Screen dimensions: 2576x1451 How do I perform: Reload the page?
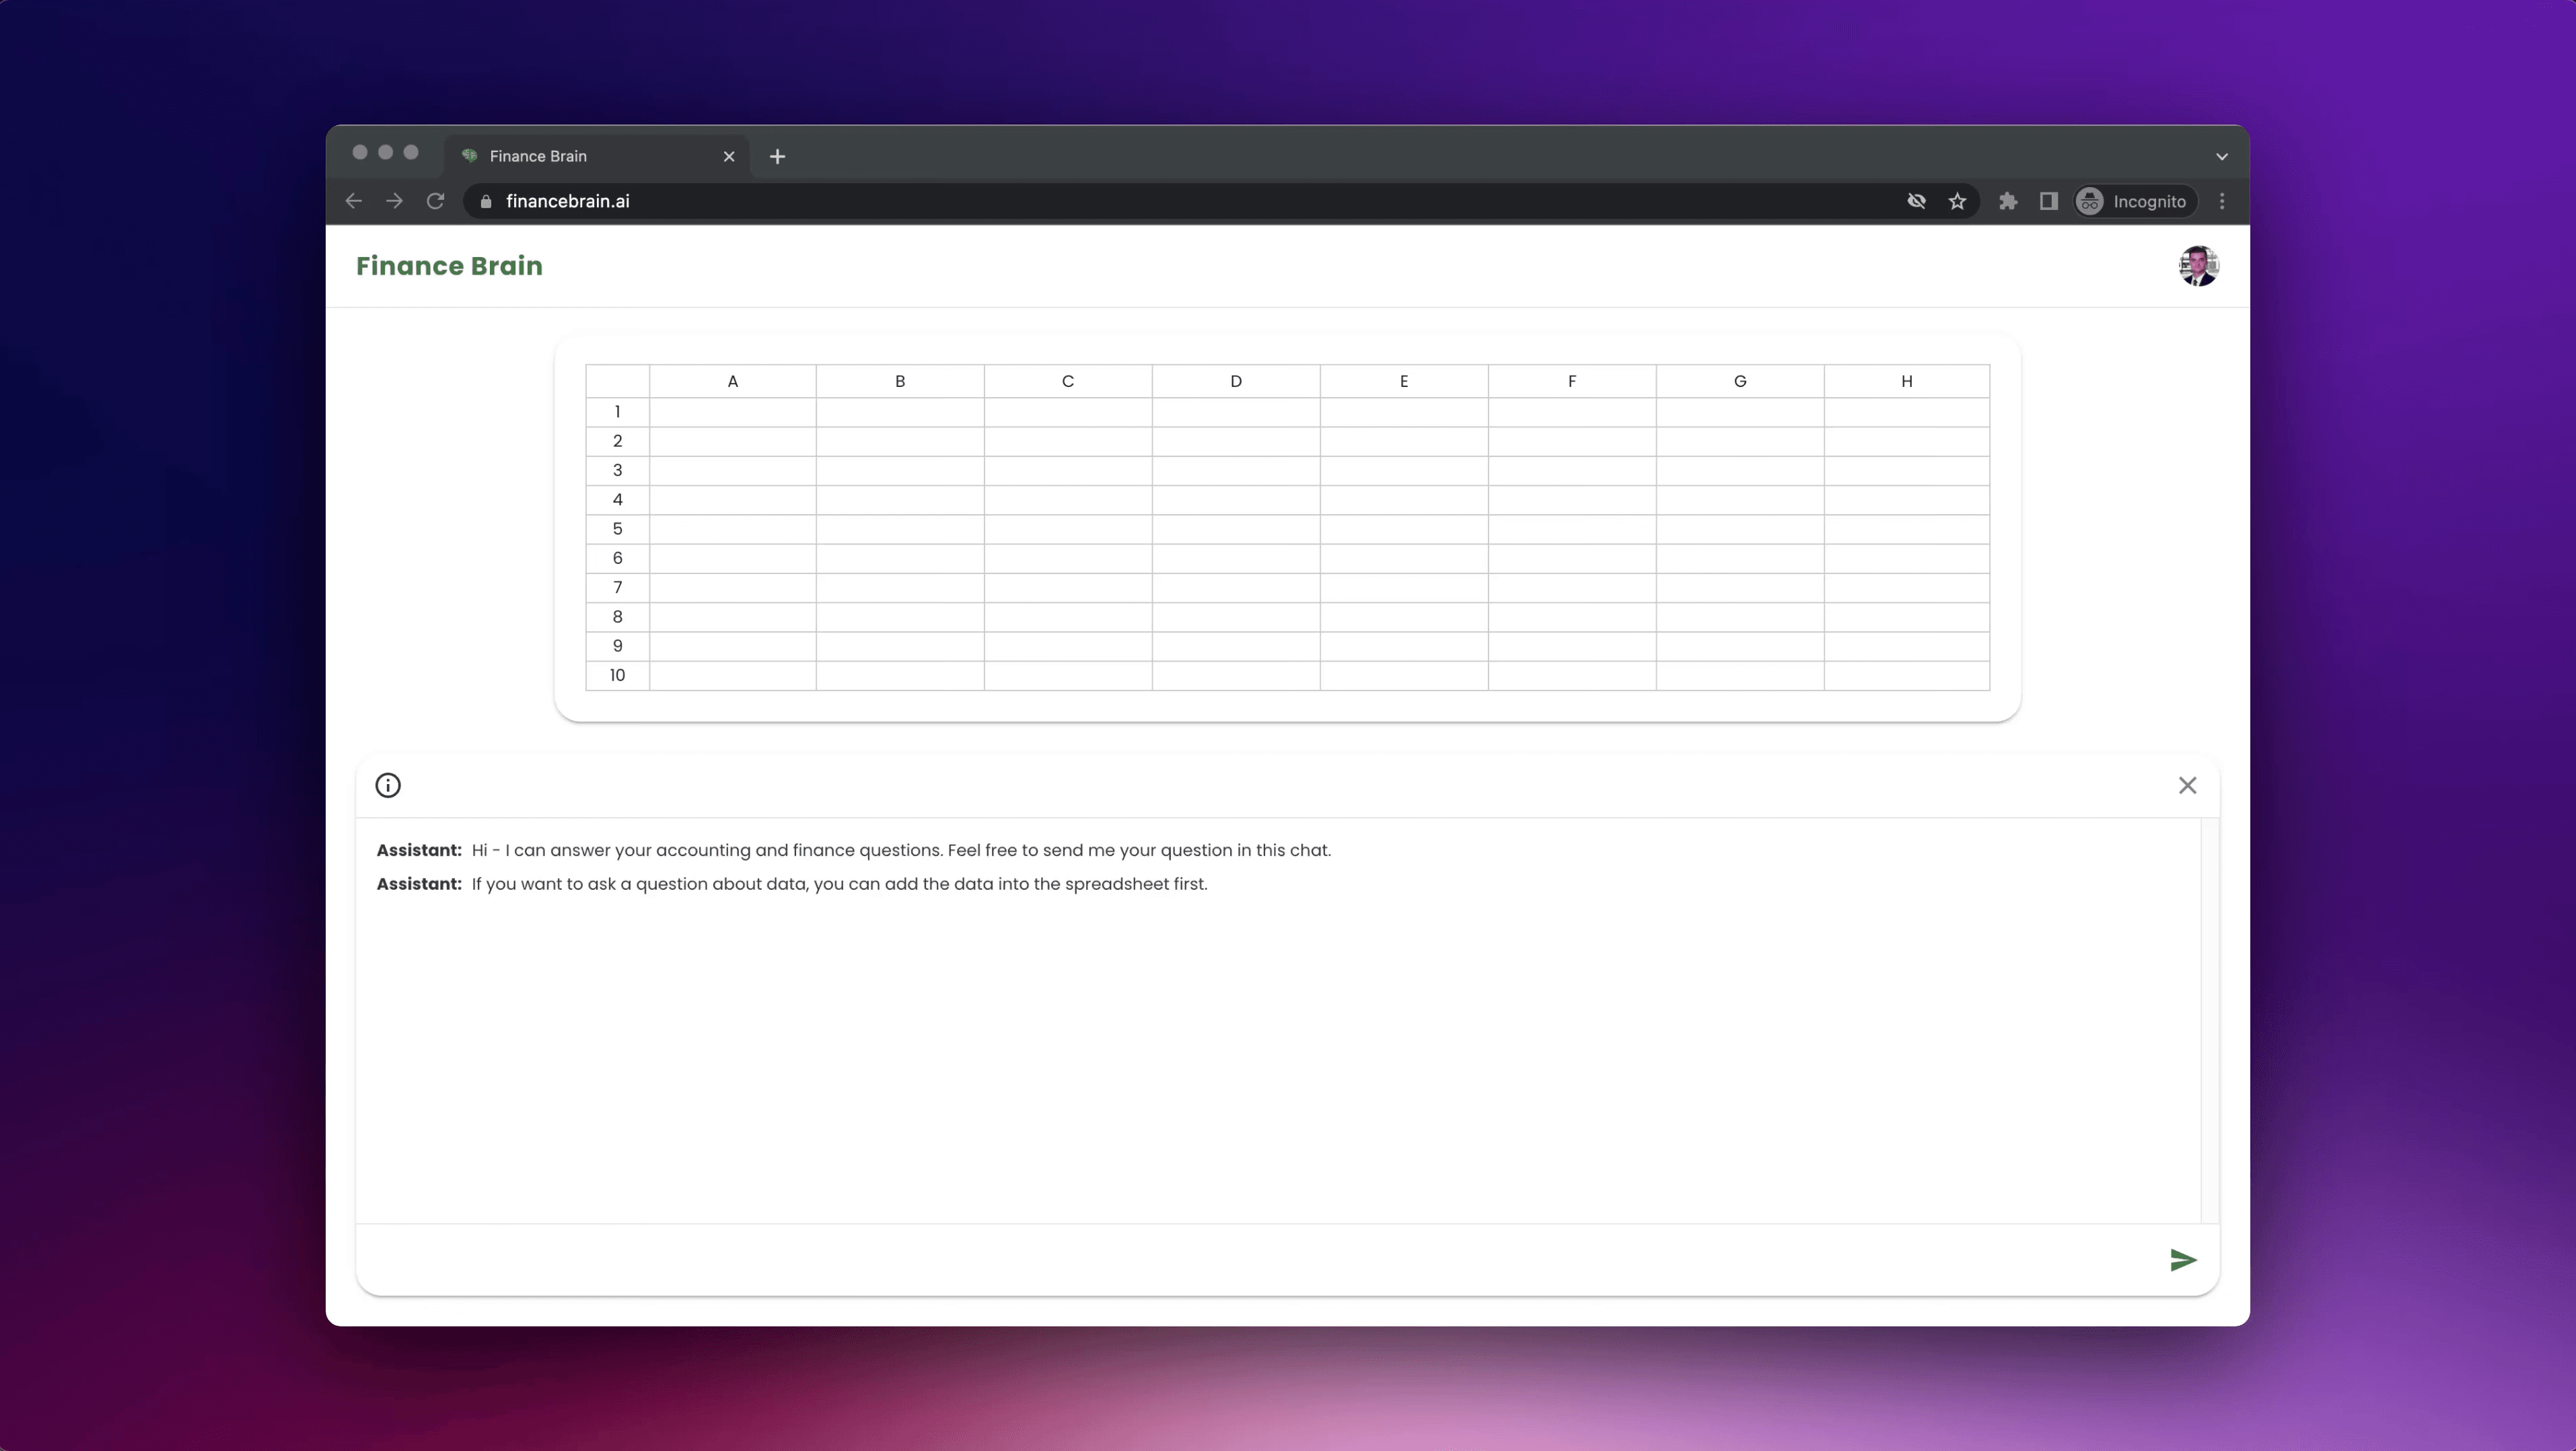tap(435, 201)
